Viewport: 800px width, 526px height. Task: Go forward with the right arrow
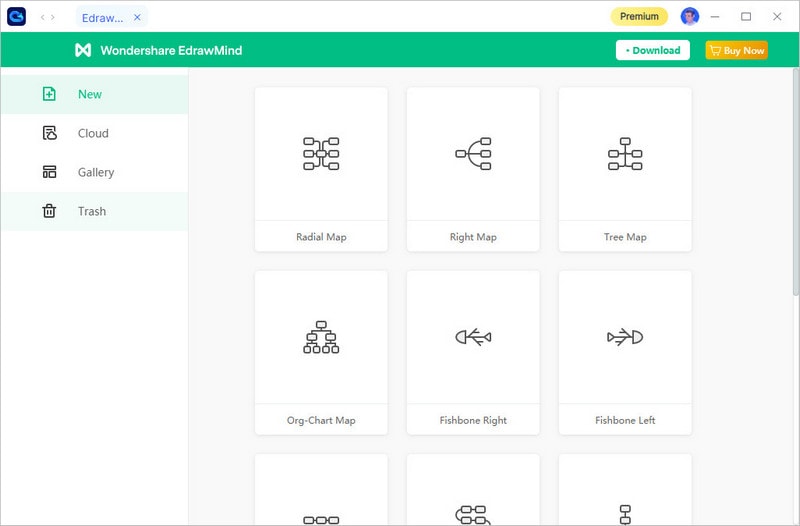(x=53, y=17)
